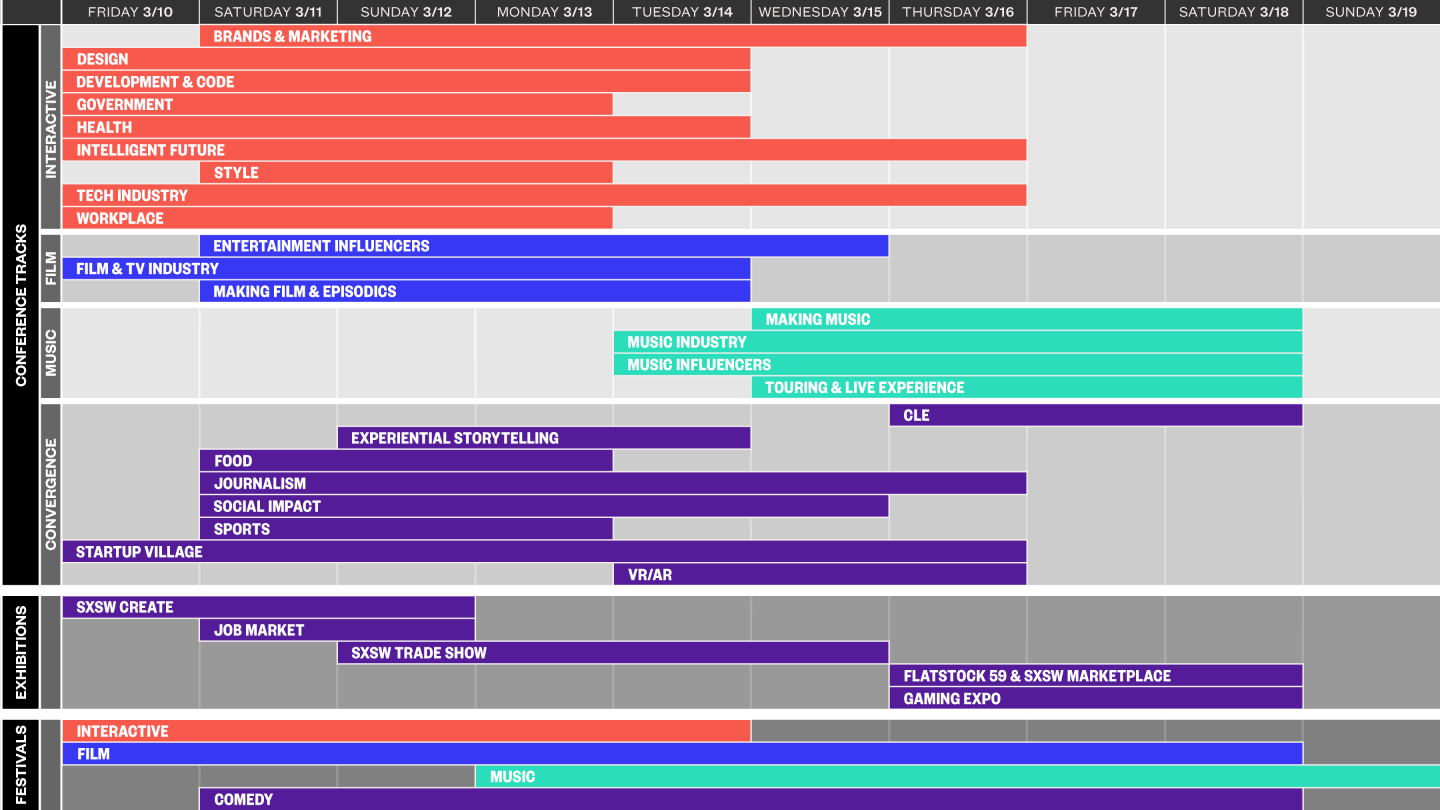
Task: Open the Job Market exhibition bar
Action: pyautogui.click(x=337, y=630)
